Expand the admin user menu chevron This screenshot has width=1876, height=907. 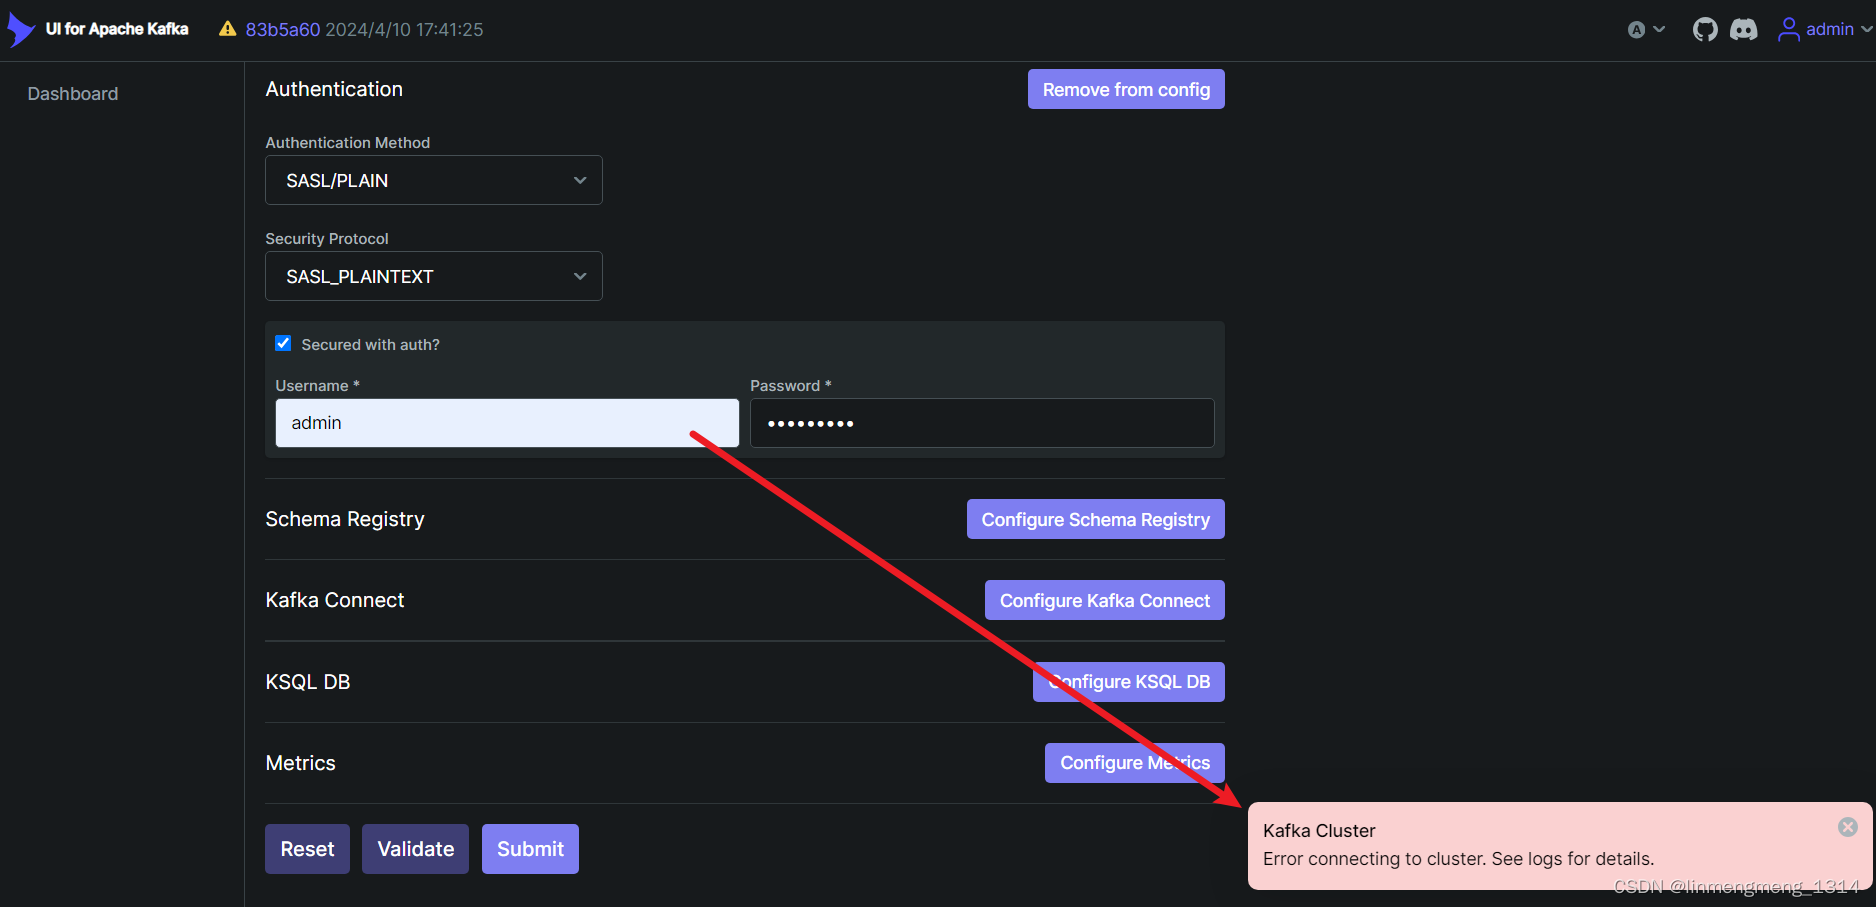(x=1866, y=30)
